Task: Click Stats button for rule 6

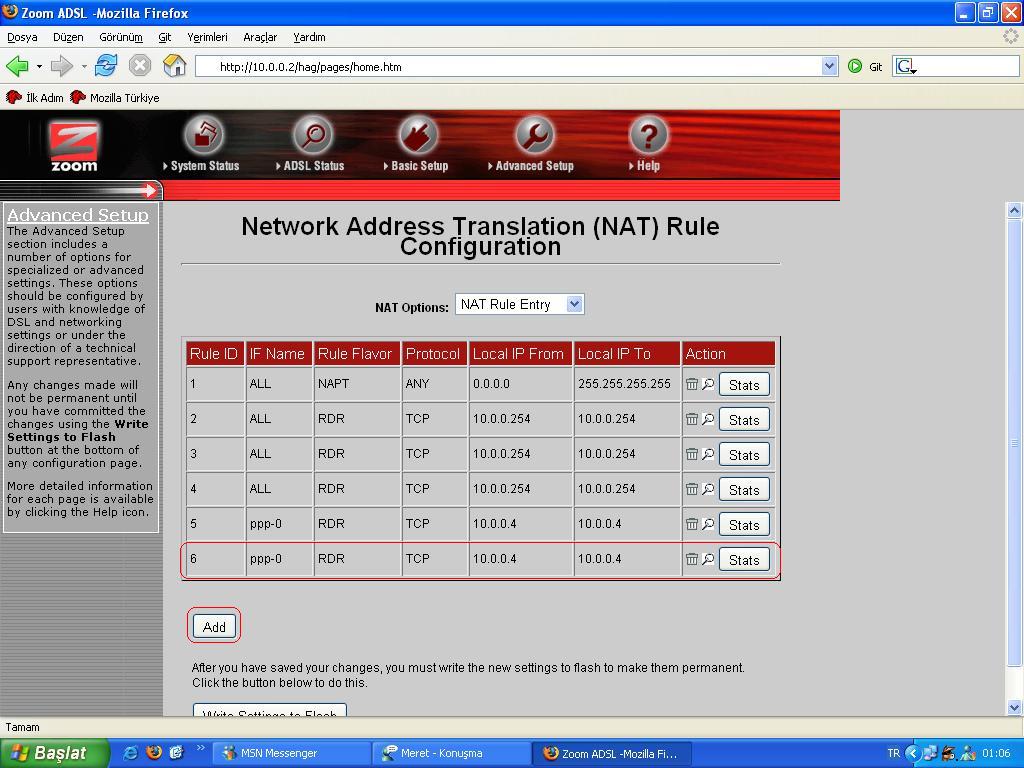Action: pos(744,560)
